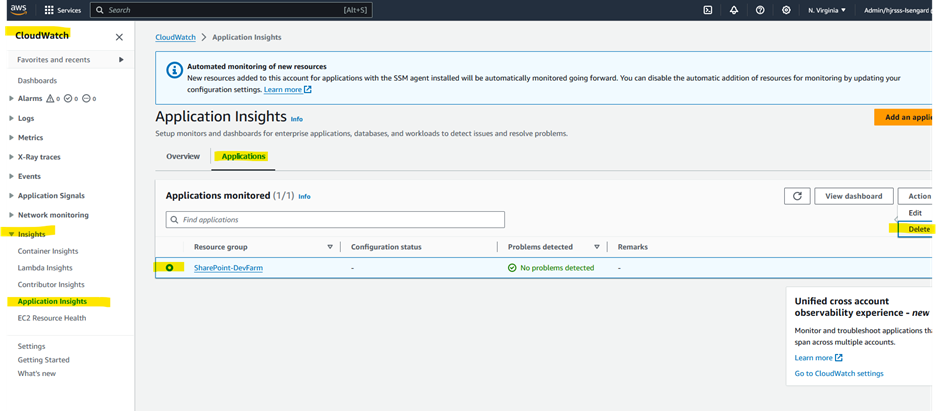Open the settings gear icon in header

pyautogui.click(x=787, y=10)
